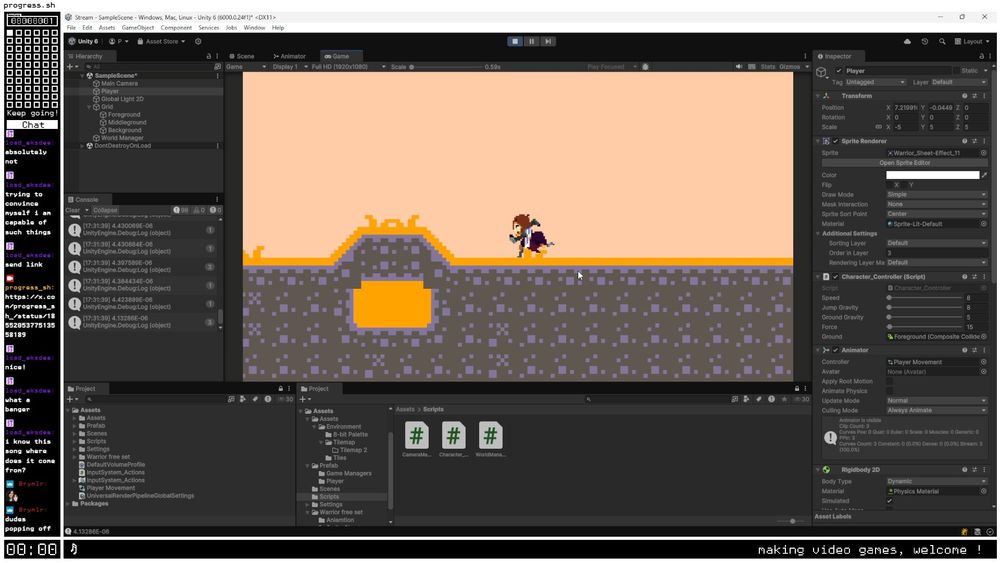Image resolution: width=1000 pixels, height=563 pixels.
Task: Click add (+) in right Project panel
Action: click(304, 399)
